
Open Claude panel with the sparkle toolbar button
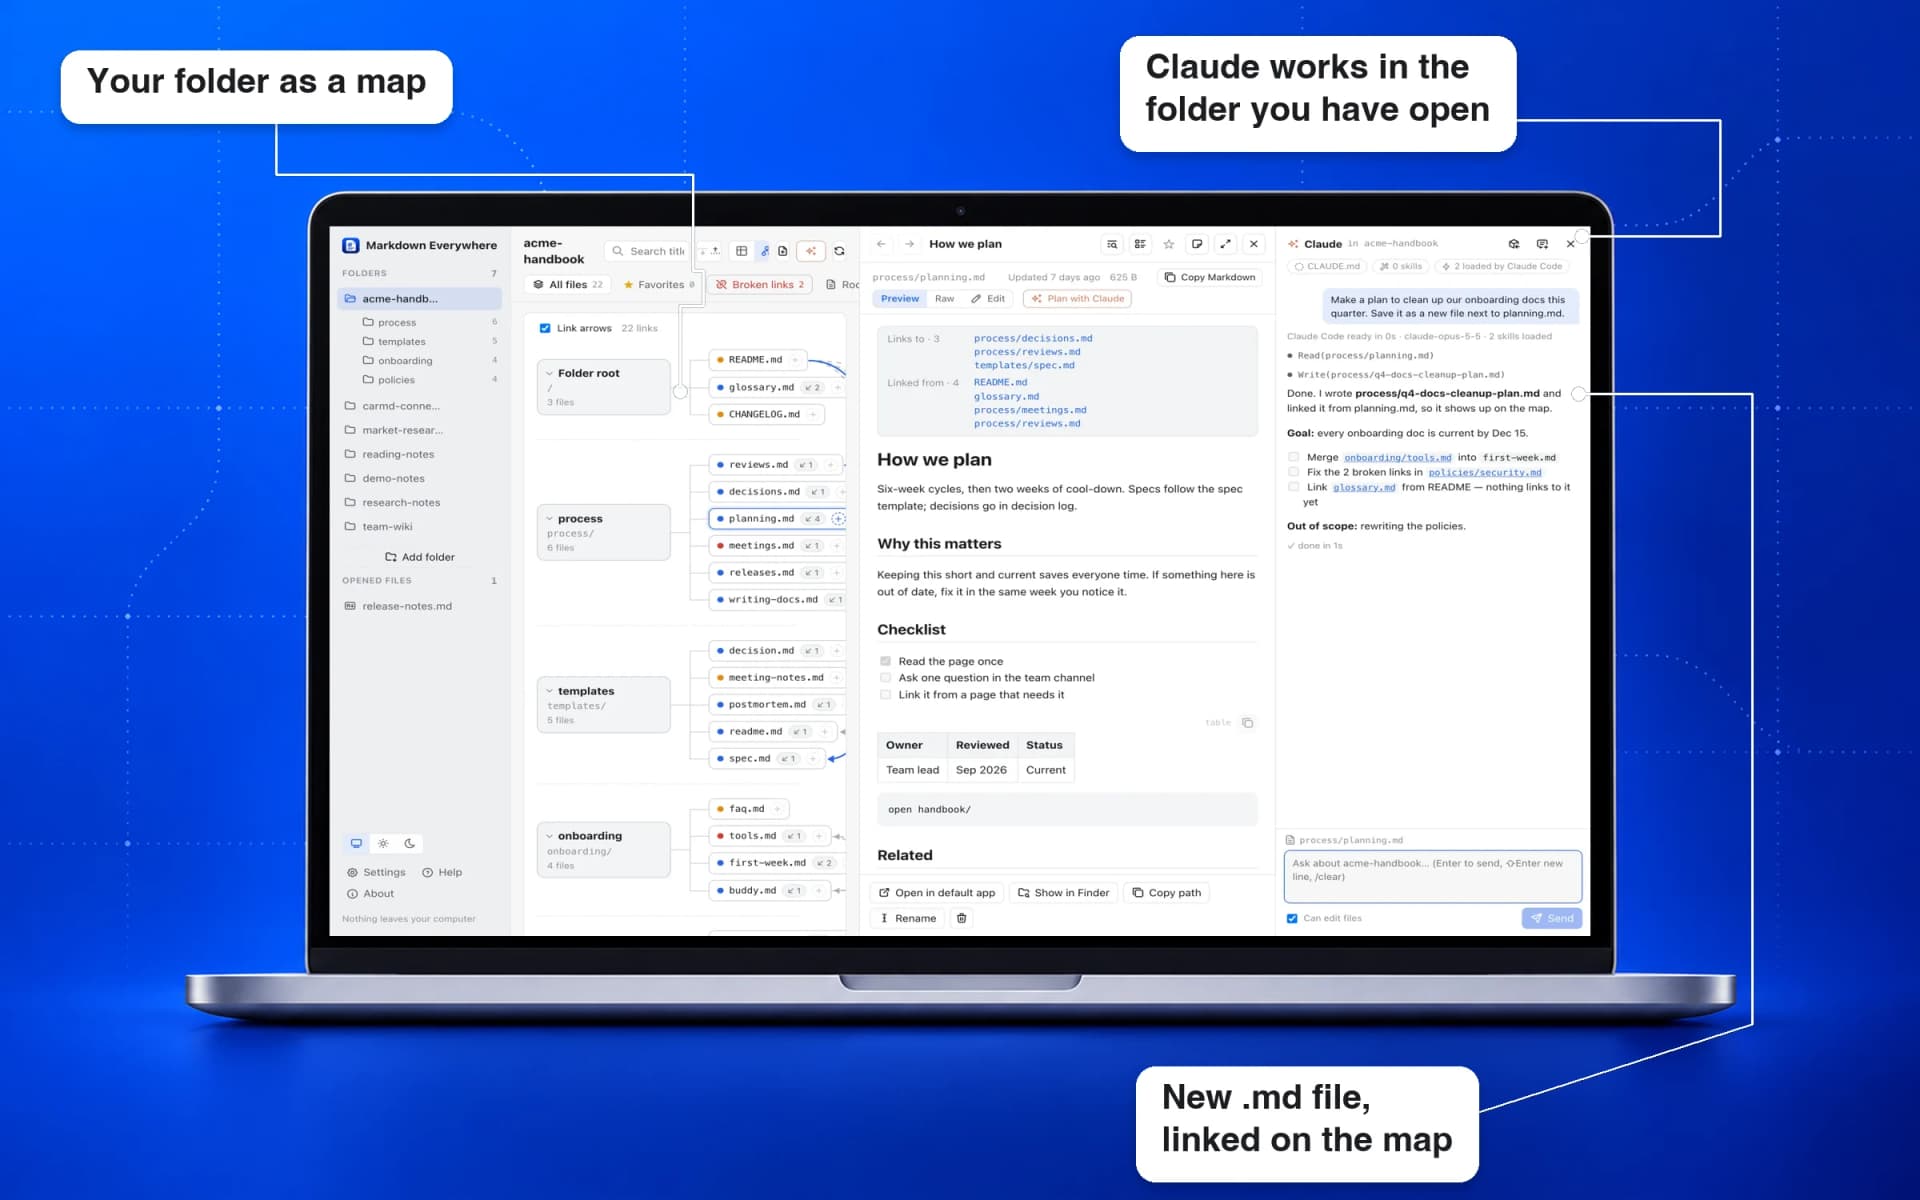coord(811,251)
